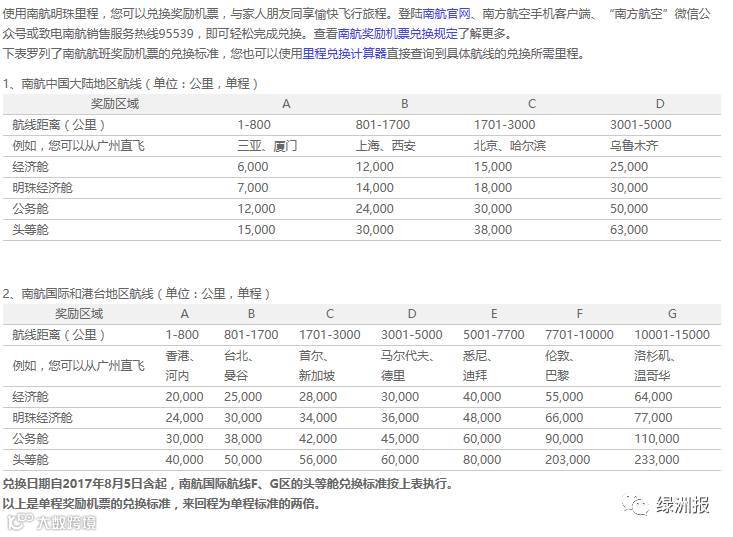The width and height of the screenshot is (733, 537).
Task: Select the 新加坡 destination text
Action: (317, 376)
